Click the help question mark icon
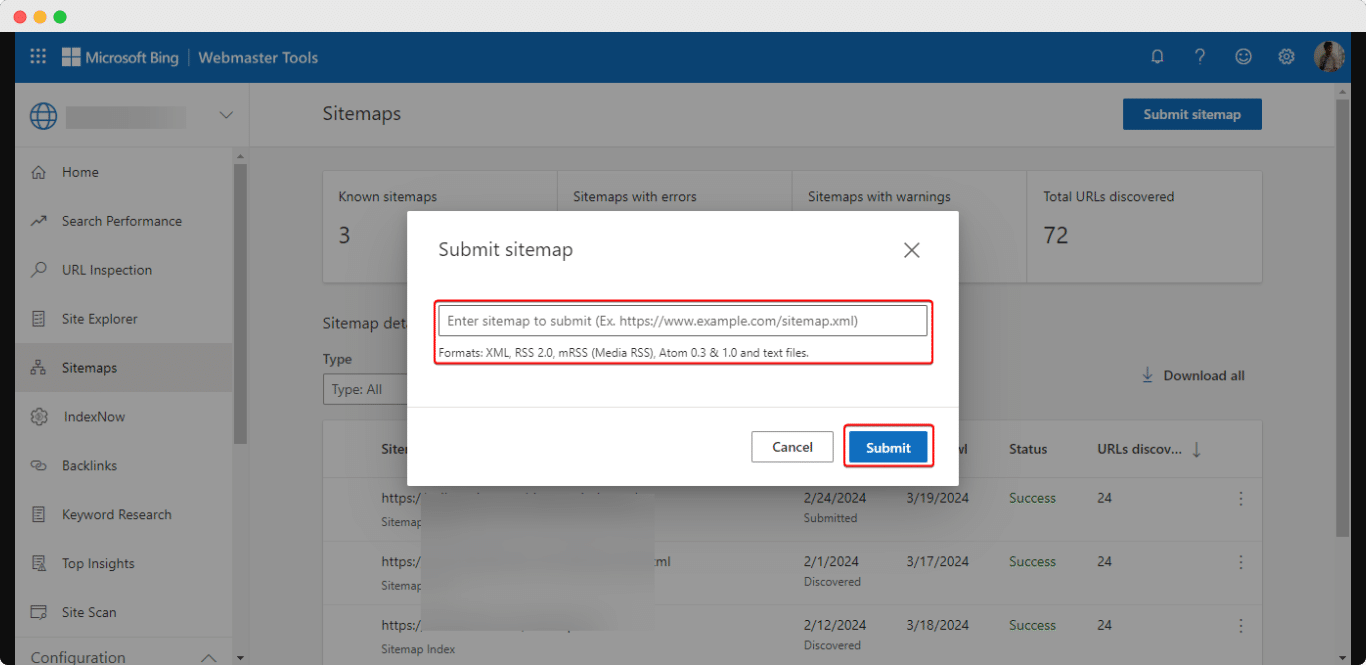1366x665 pixels. [1200, 57]
